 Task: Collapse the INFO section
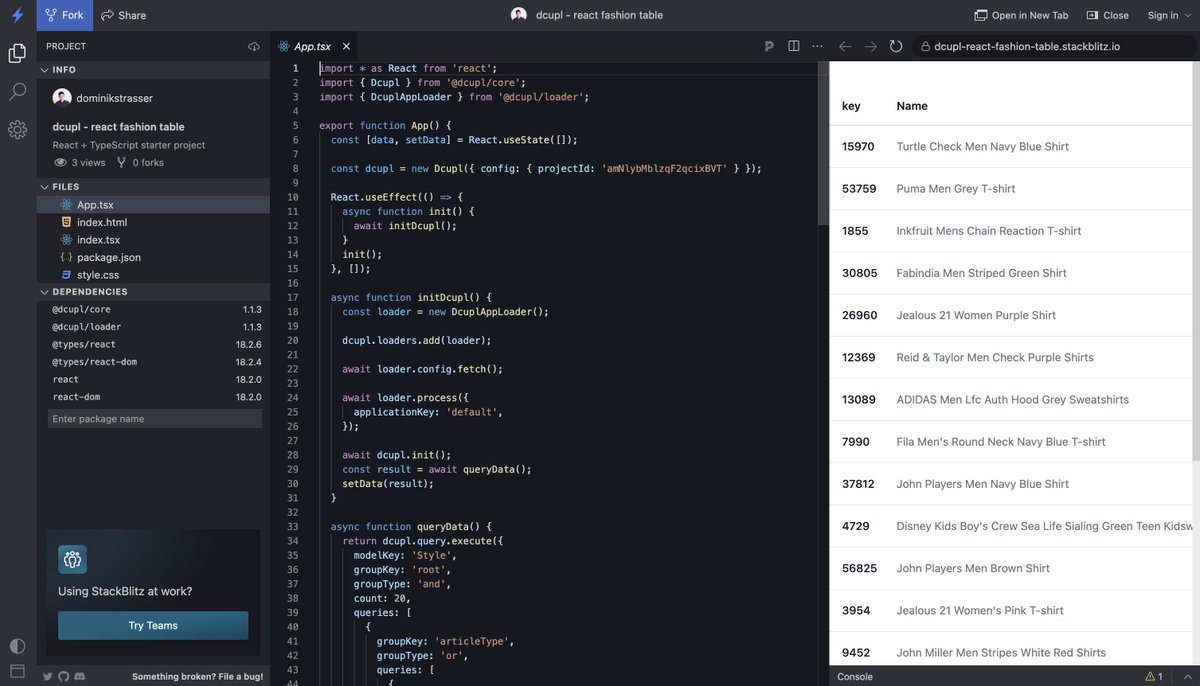coord(154,70)
